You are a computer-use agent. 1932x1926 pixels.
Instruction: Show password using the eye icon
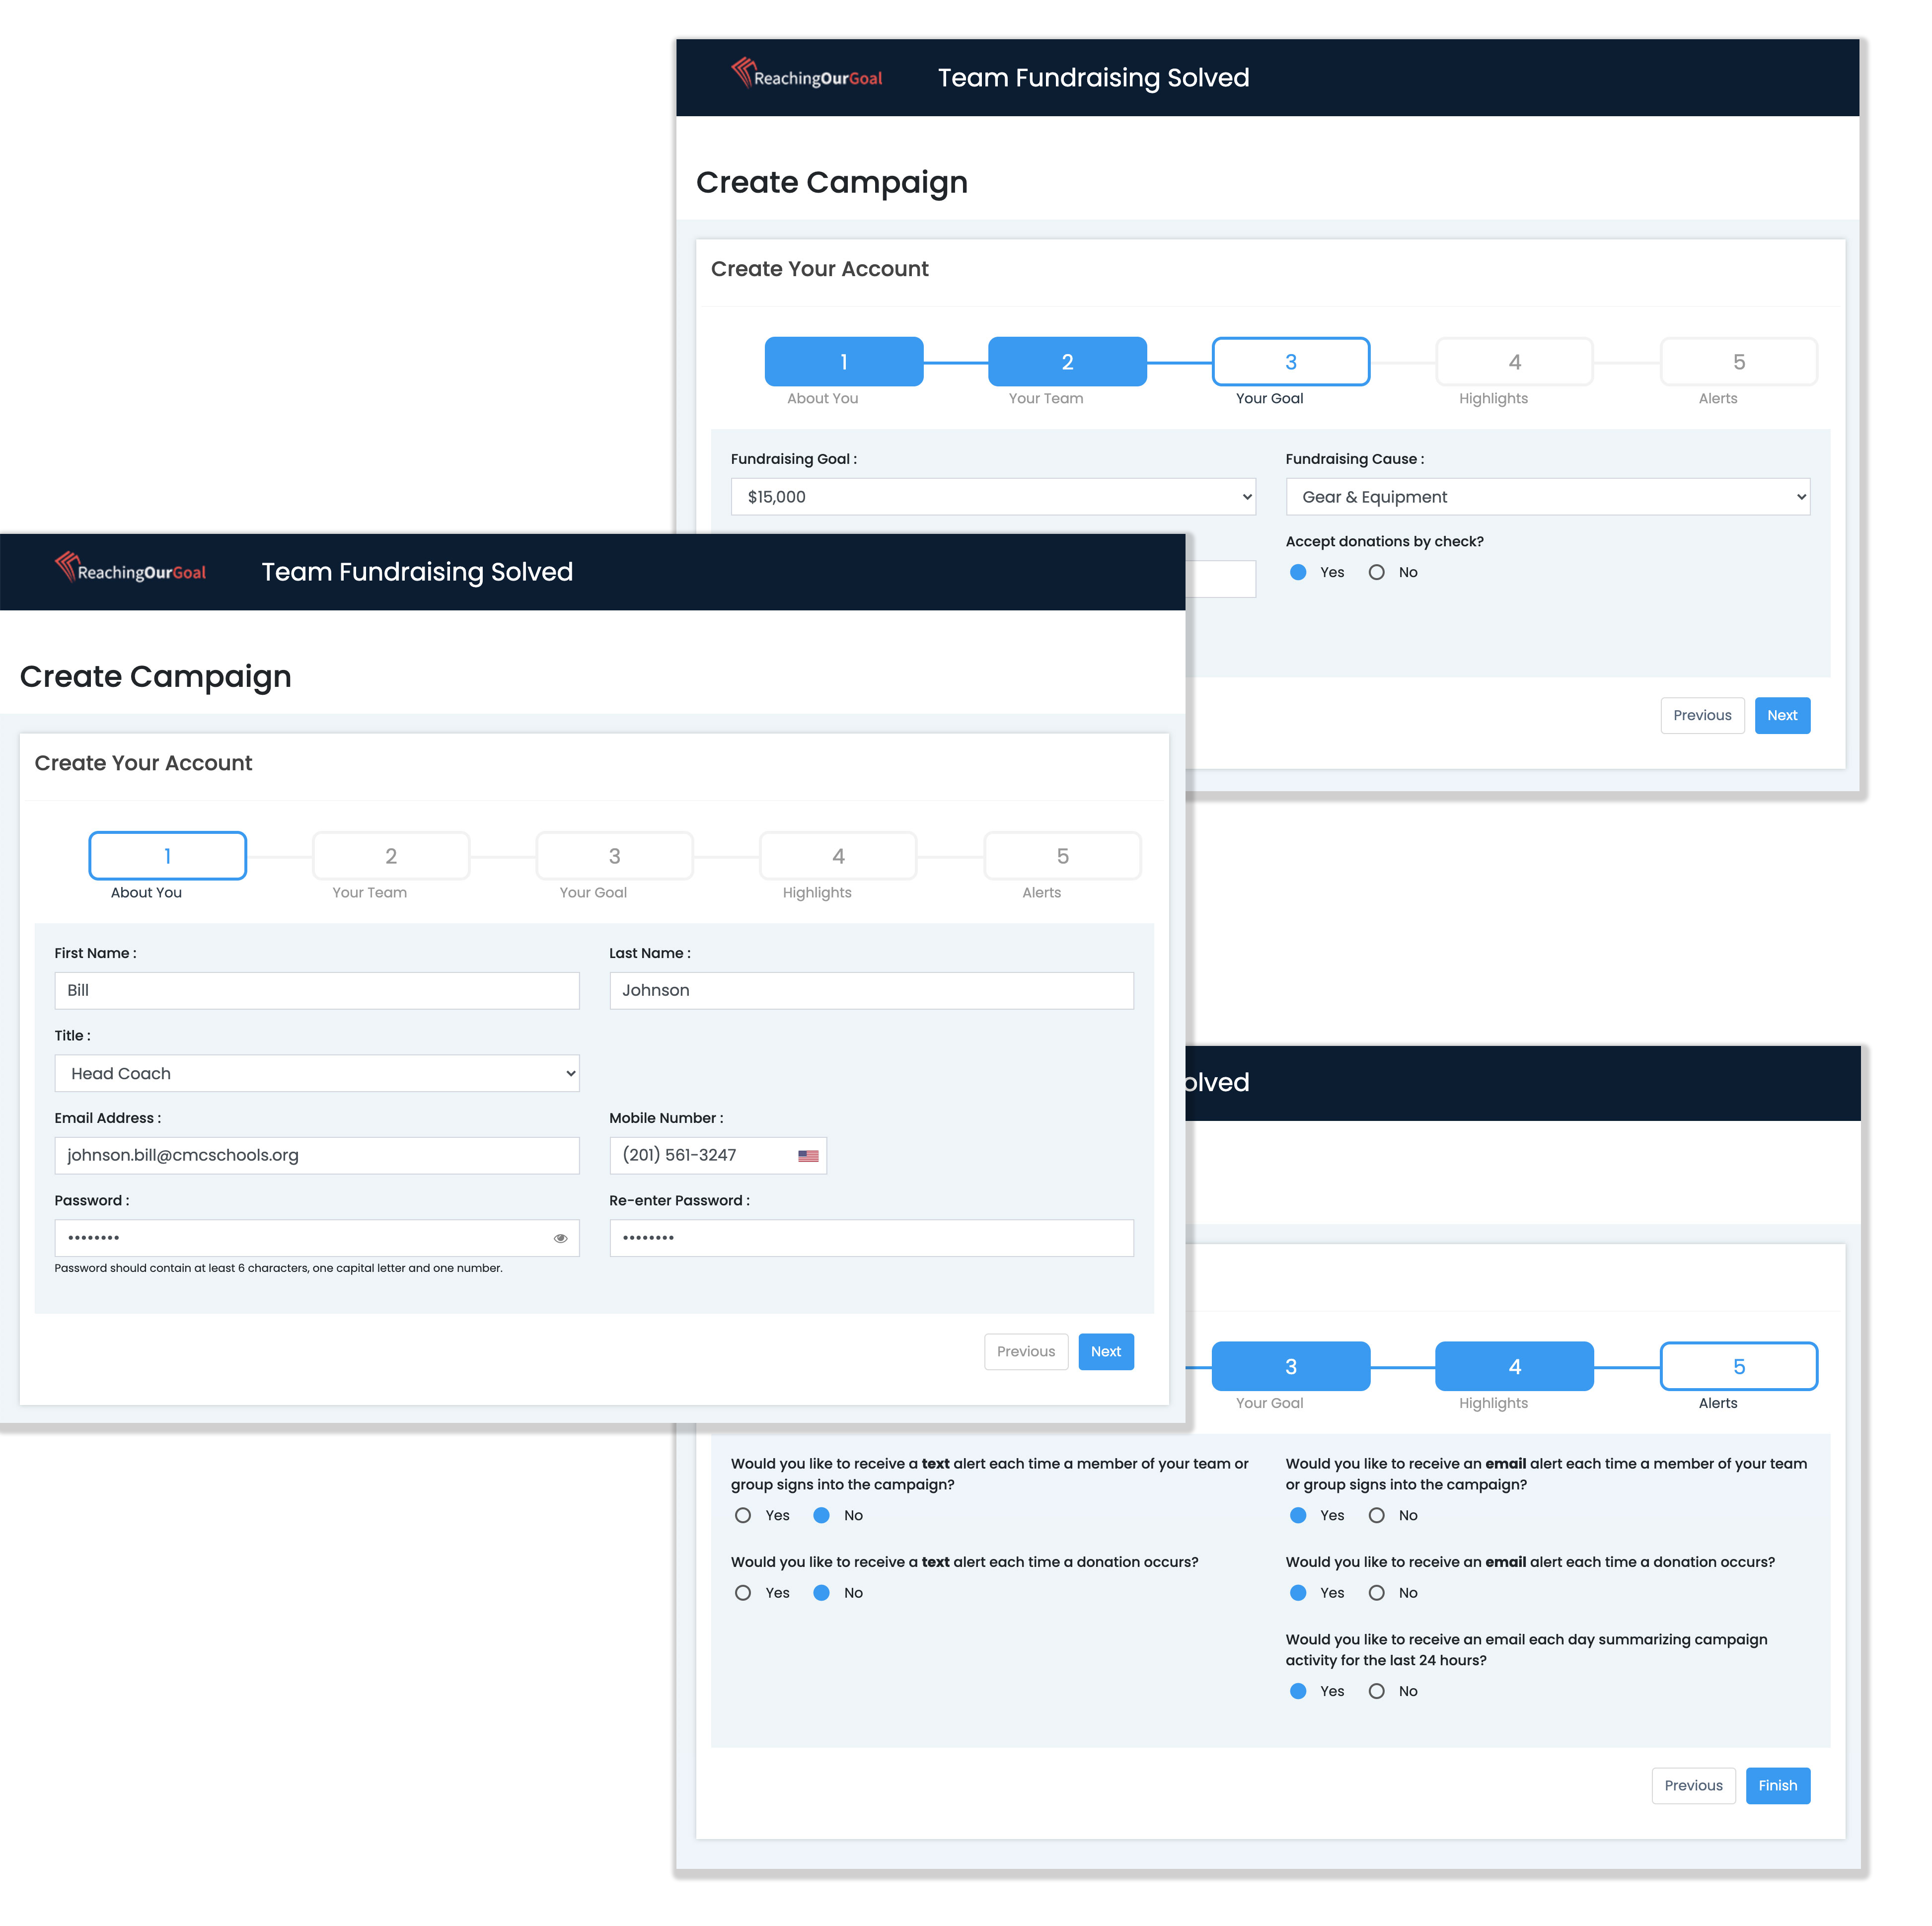[x=561, y=1239]
